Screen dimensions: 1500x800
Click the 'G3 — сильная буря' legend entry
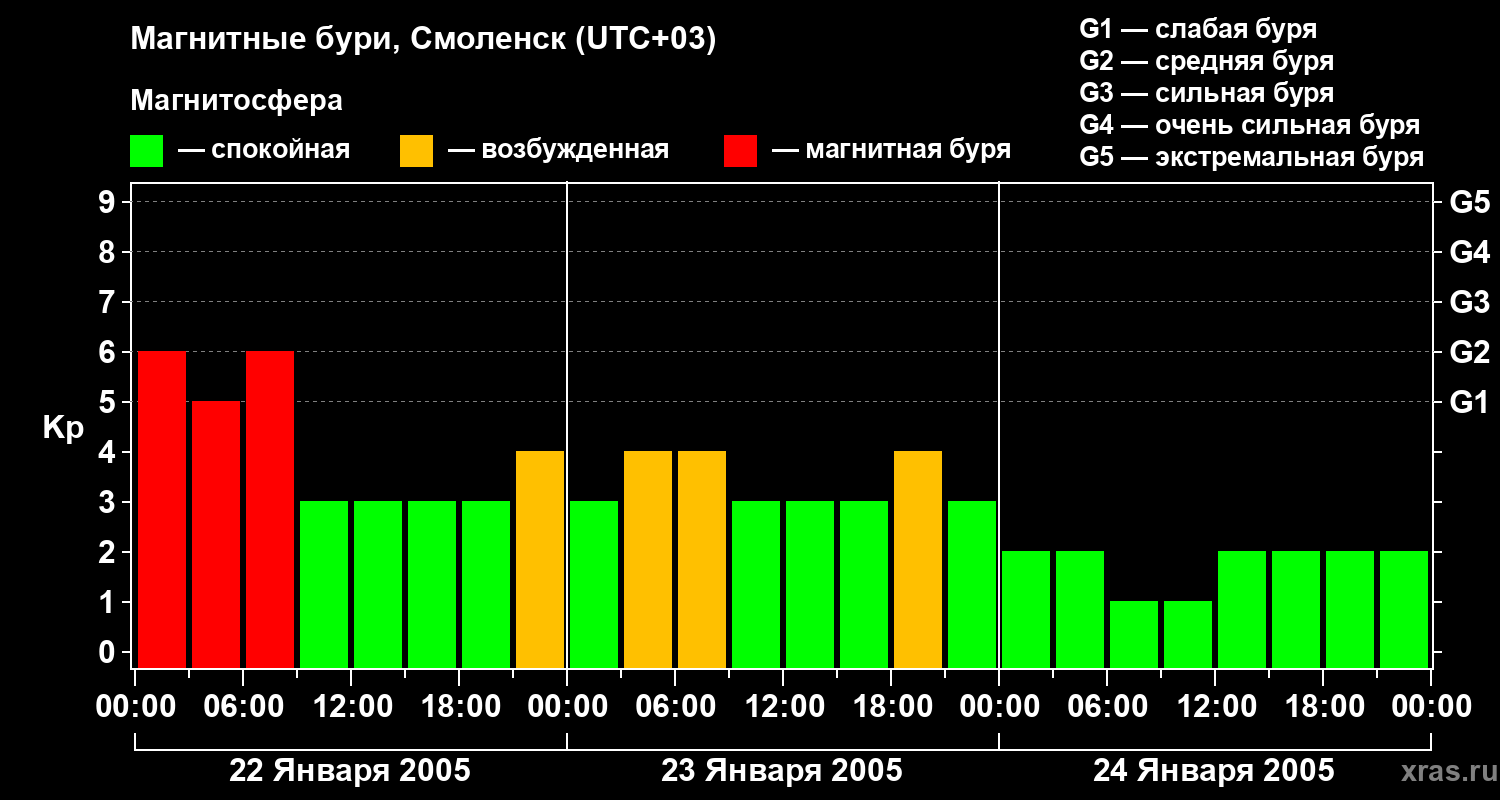point(1207,93)
